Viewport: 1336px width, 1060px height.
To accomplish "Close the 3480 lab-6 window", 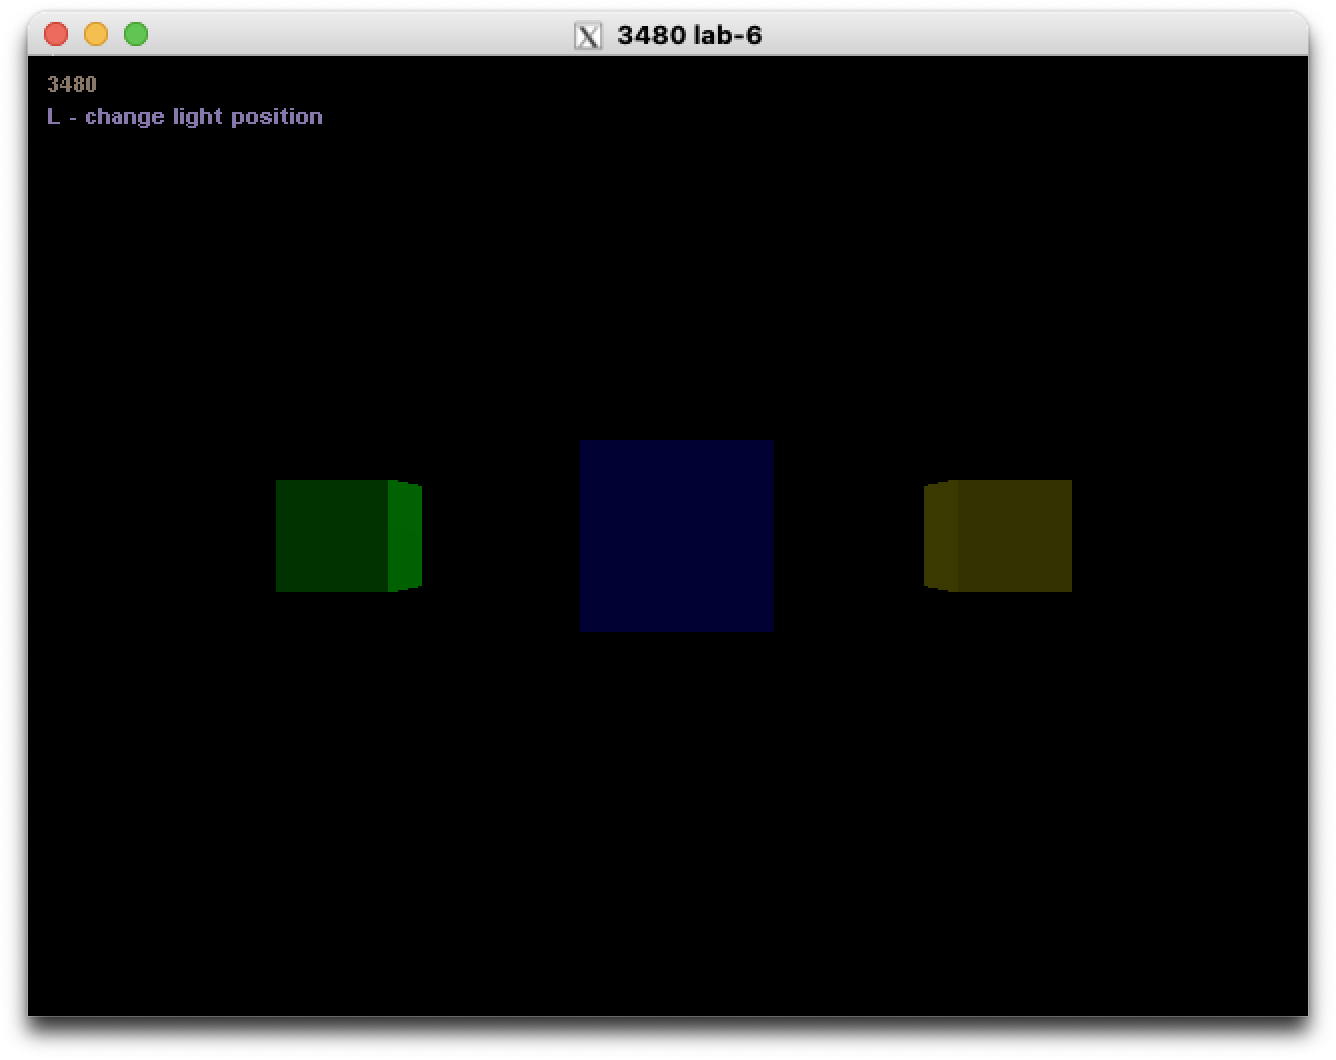I will click(x=56, y=35).
